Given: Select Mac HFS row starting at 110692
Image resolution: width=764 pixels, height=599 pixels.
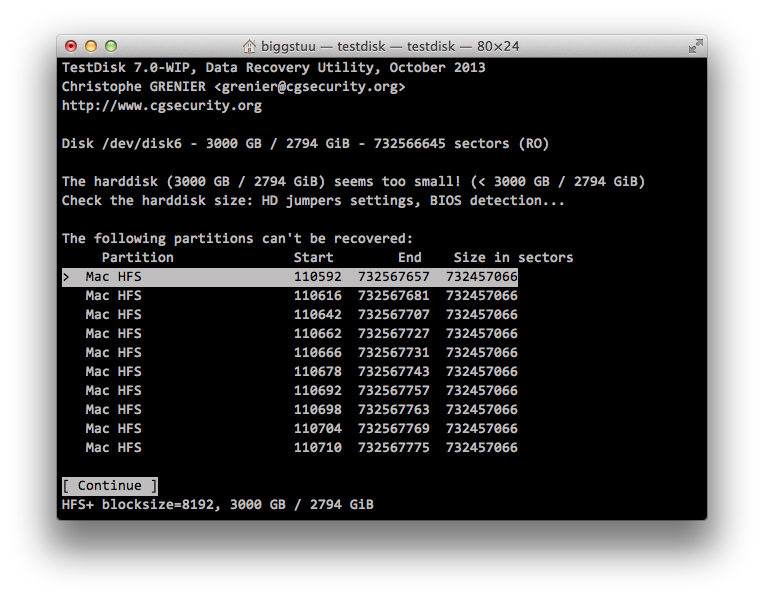Looking at the screenshot, I should (289, 391).
